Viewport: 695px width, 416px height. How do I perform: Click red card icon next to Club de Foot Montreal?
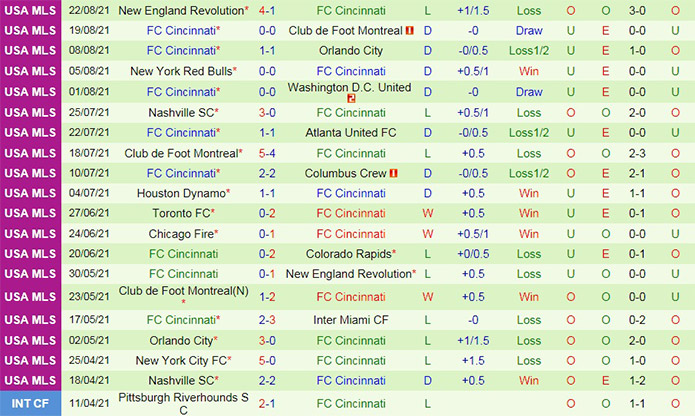click(410, 31)
